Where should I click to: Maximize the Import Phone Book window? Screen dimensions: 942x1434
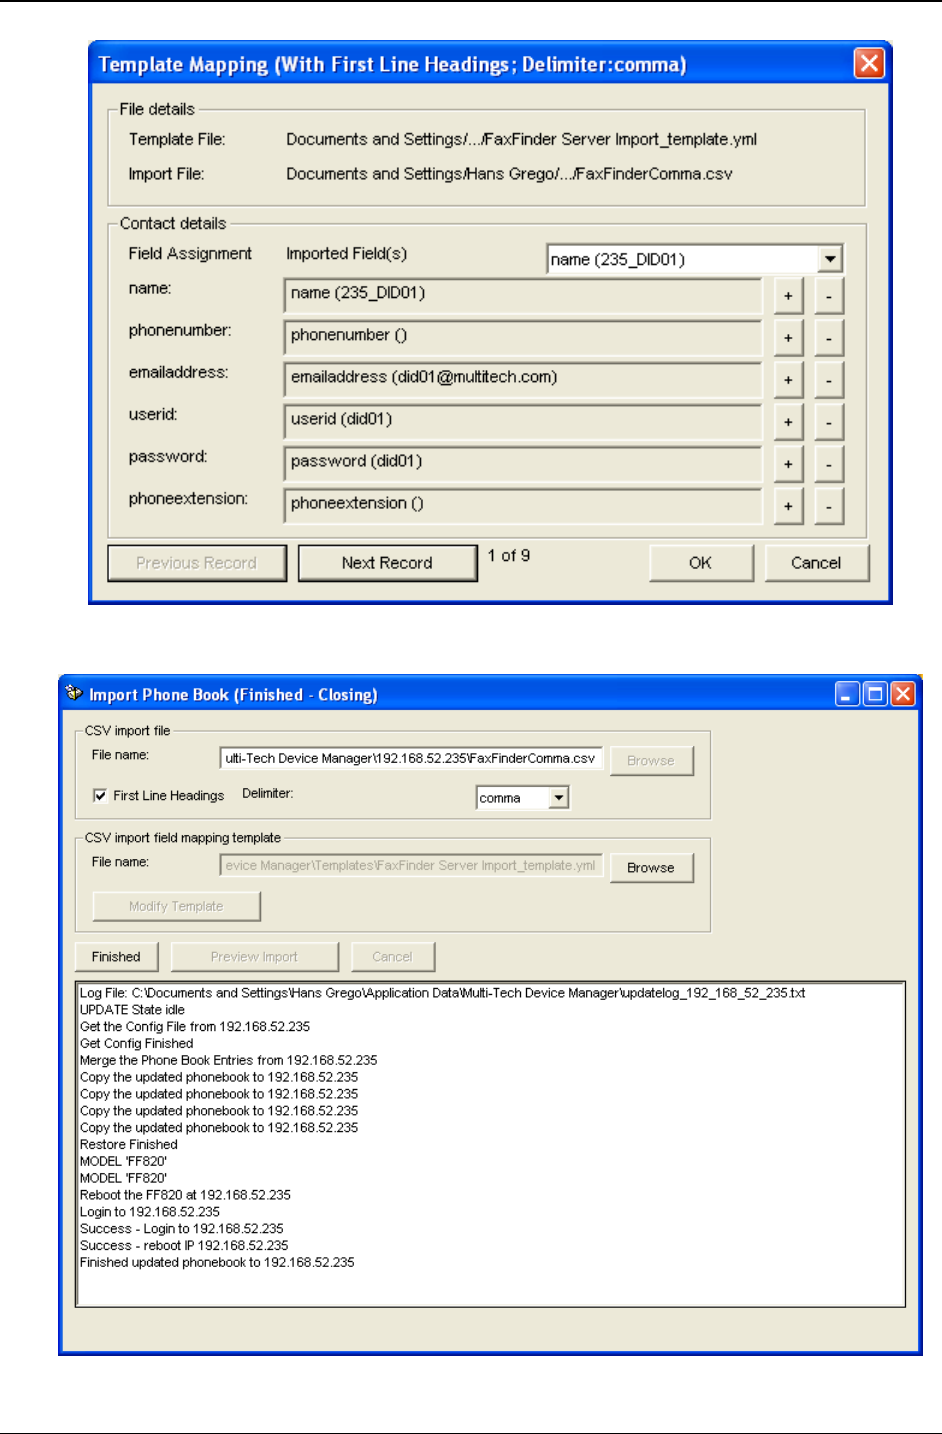875,694
